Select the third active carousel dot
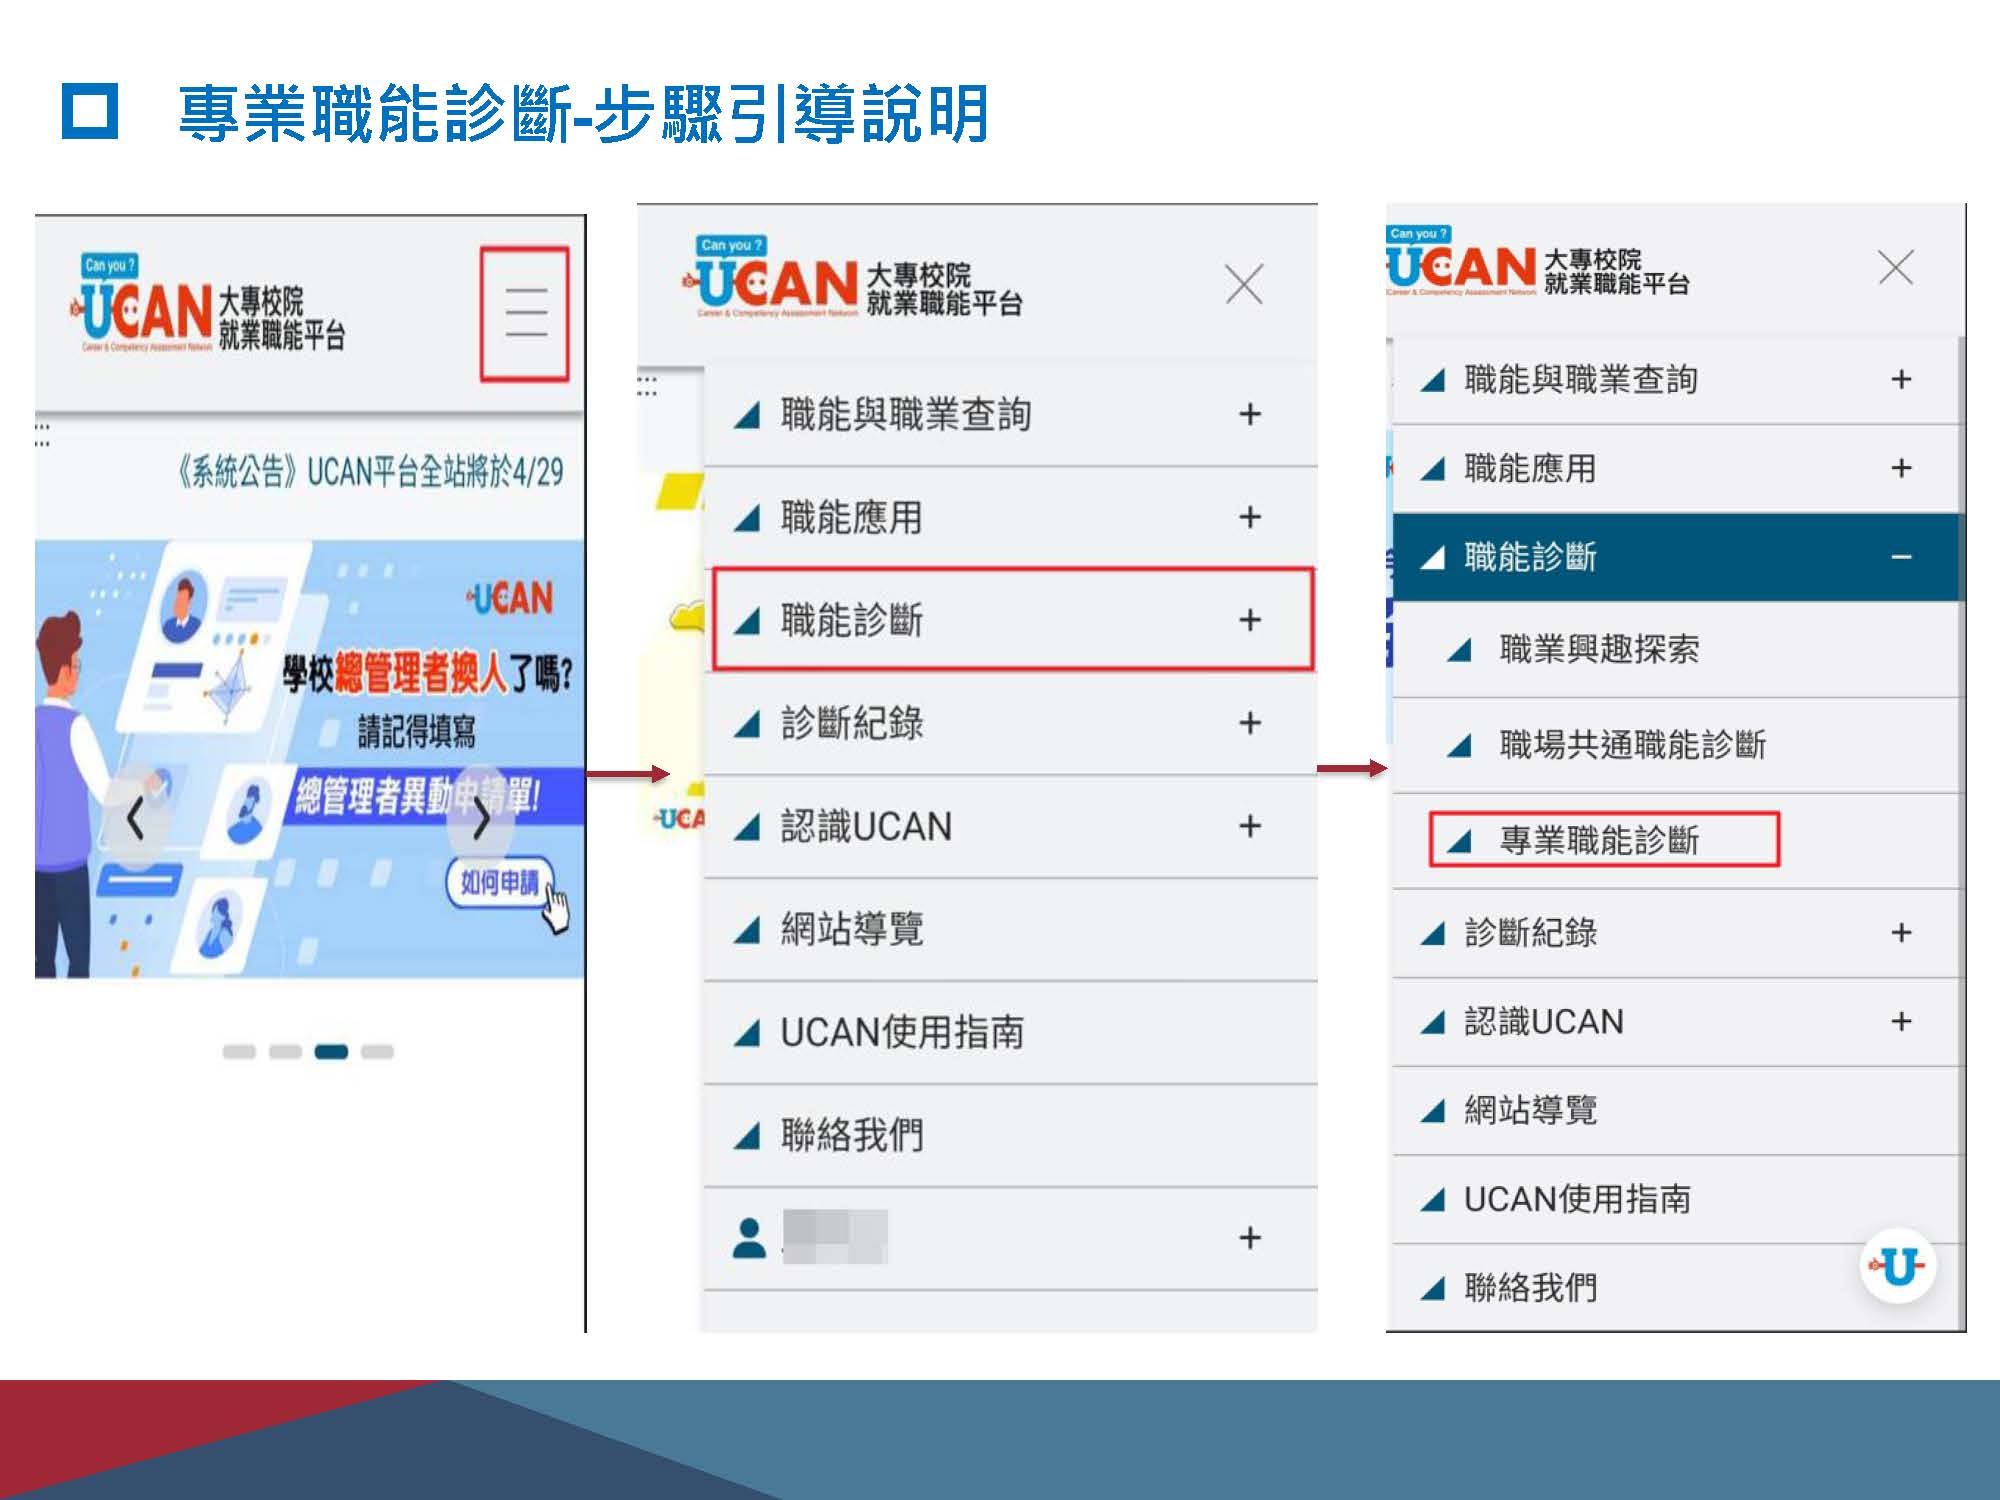 click(331, 1051)
